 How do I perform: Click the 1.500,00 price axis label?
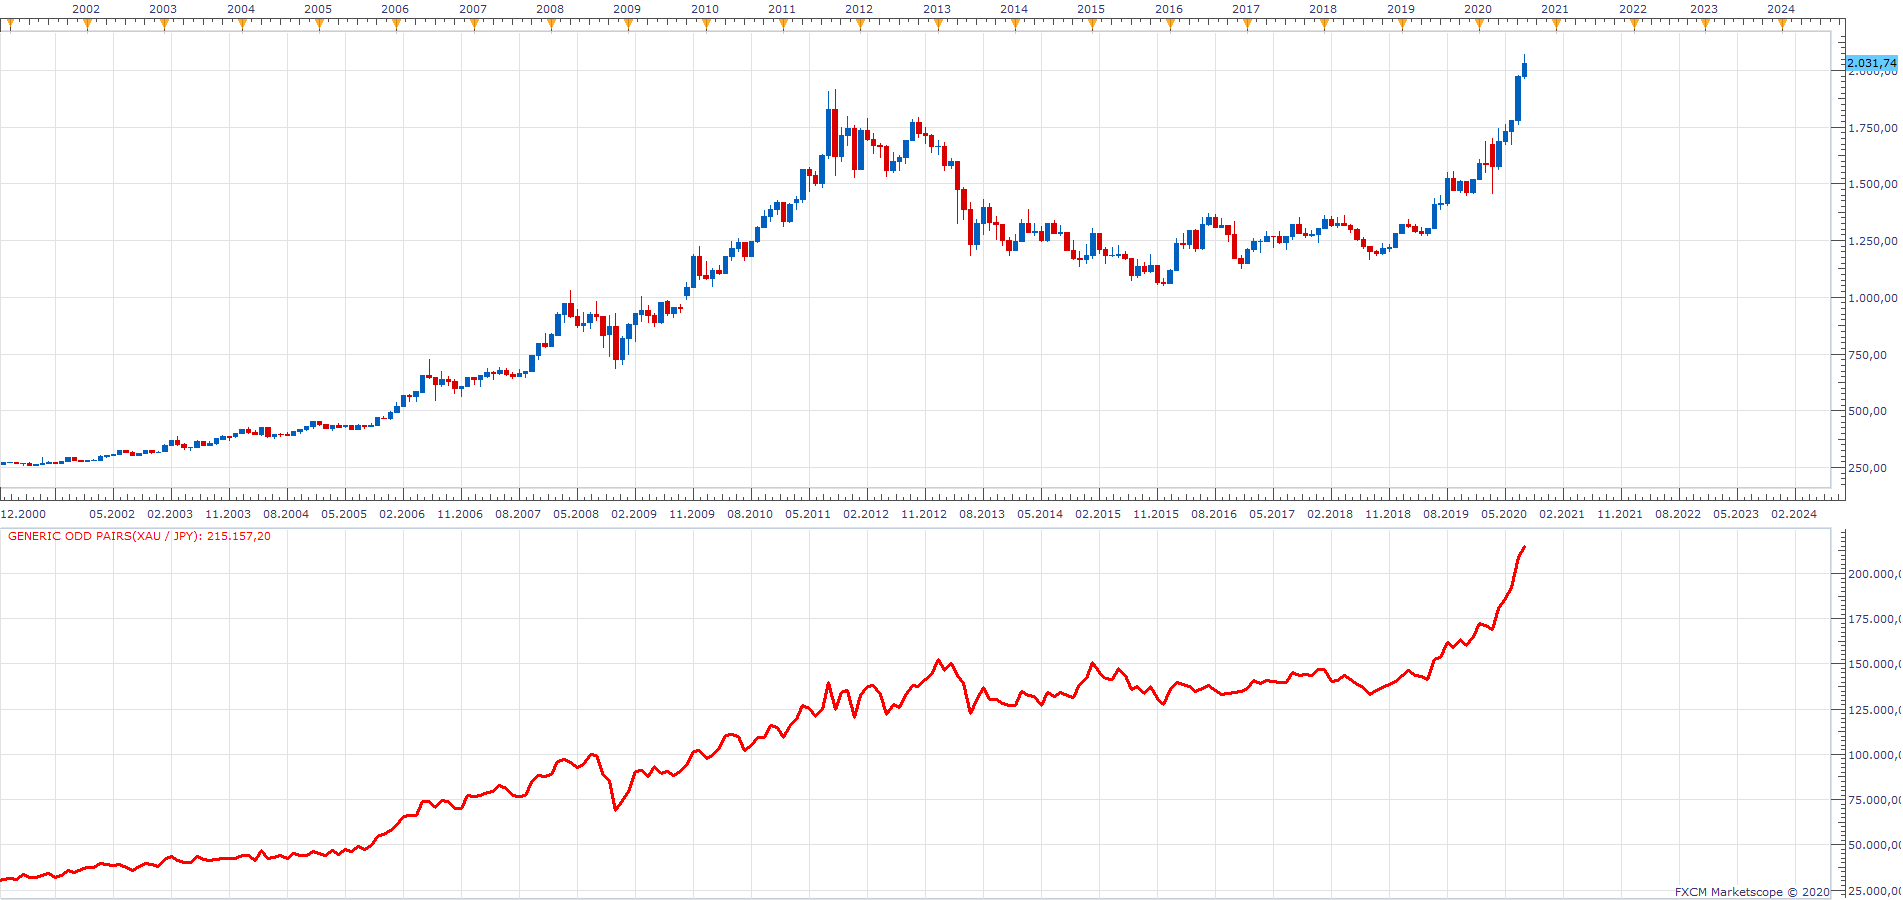[x=1873, y=184]
